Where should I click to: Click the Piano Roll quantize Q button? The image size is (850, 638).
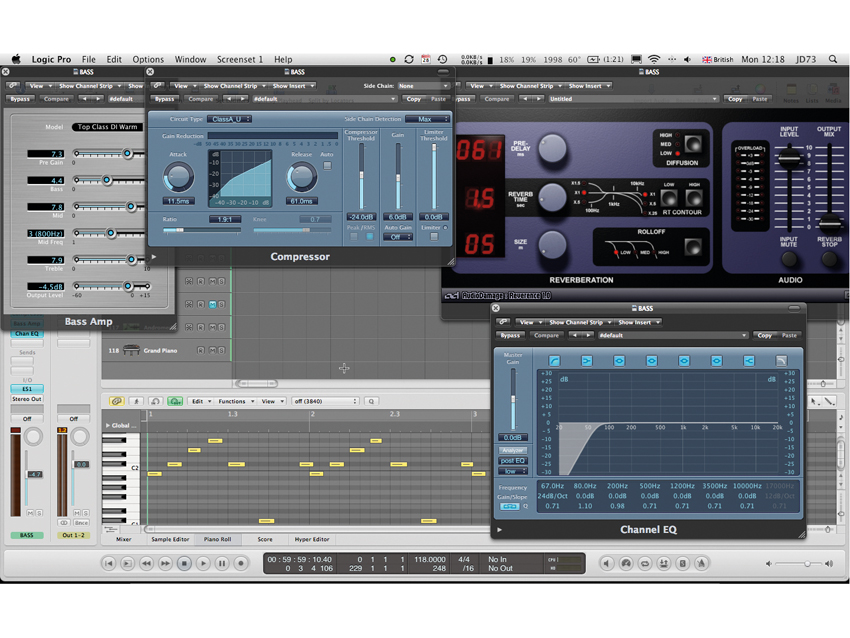click(x=371, y=401)
